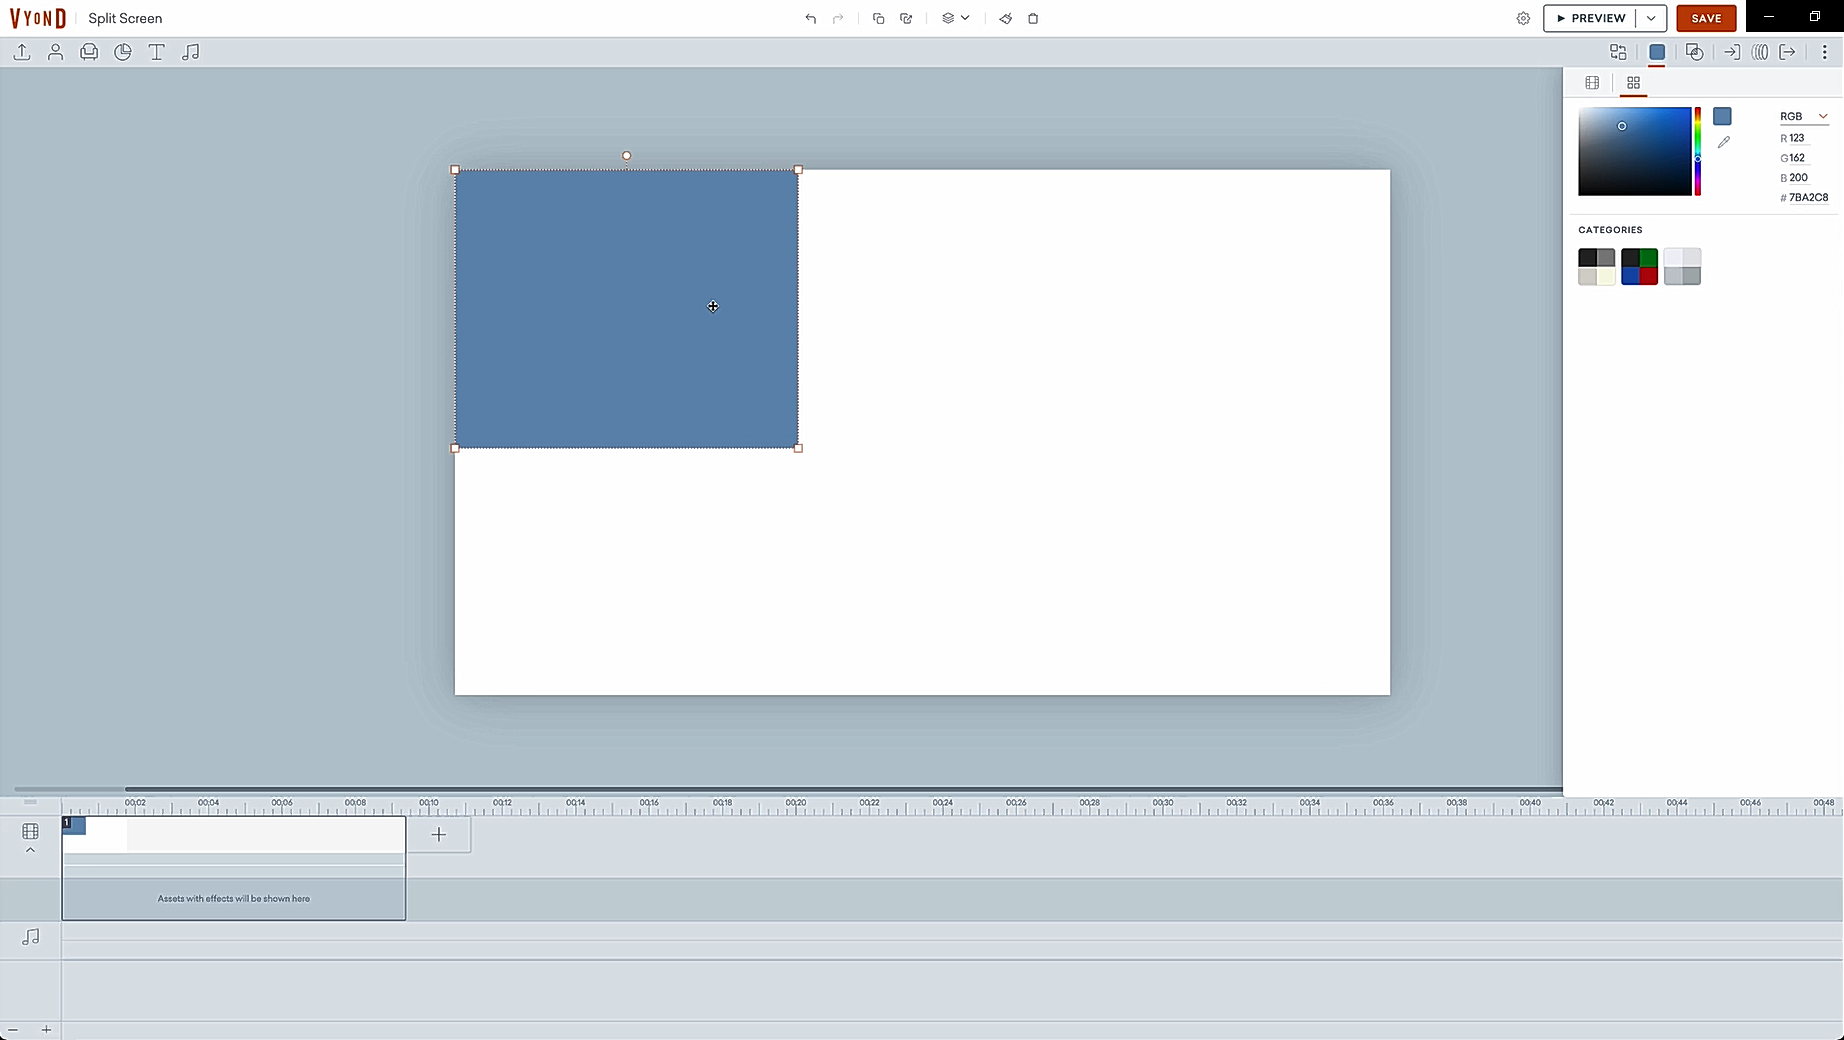Switch to the color palette grid tab
The width and height of the screenshot is (1844, 1040).
[1633, 83]
